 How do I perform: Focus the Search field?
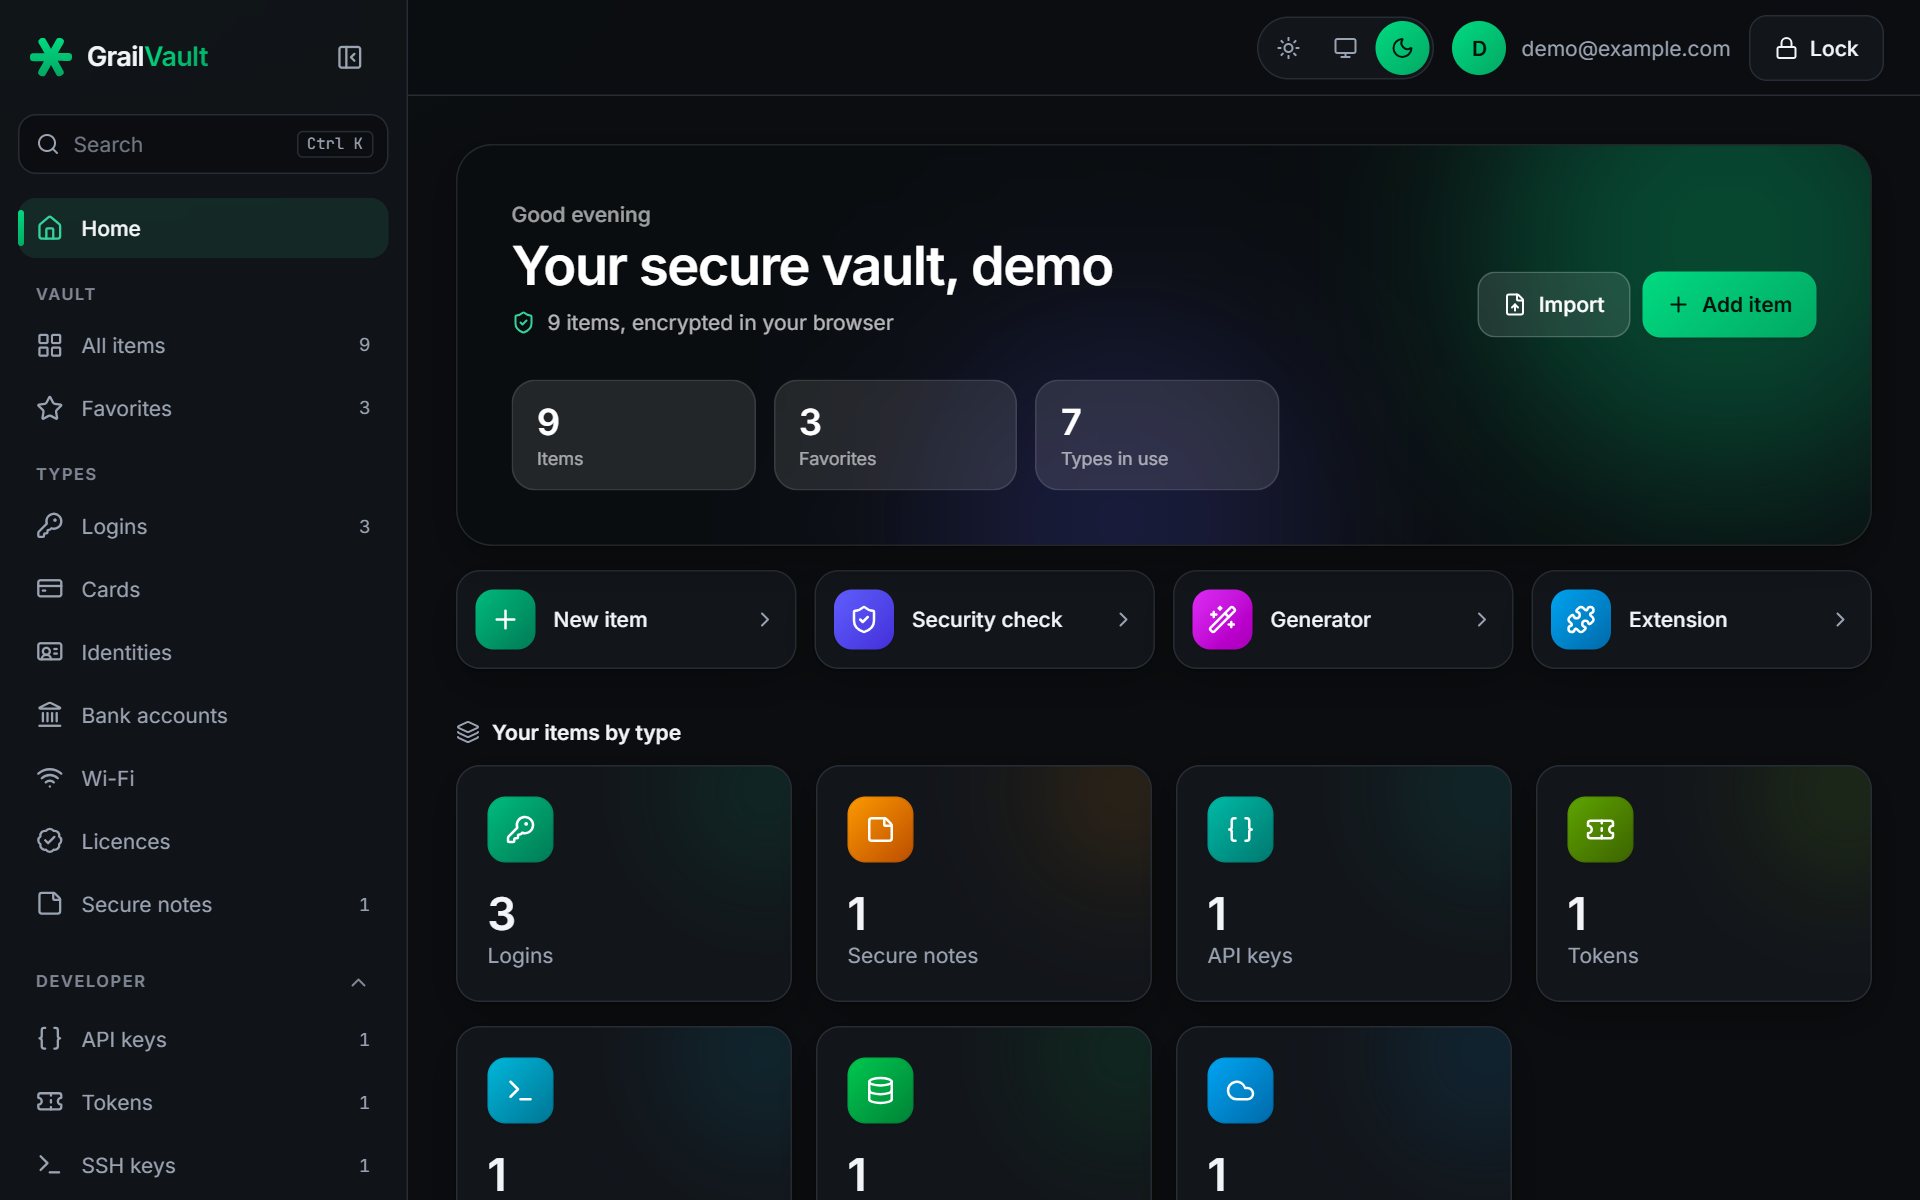[203, 144]
